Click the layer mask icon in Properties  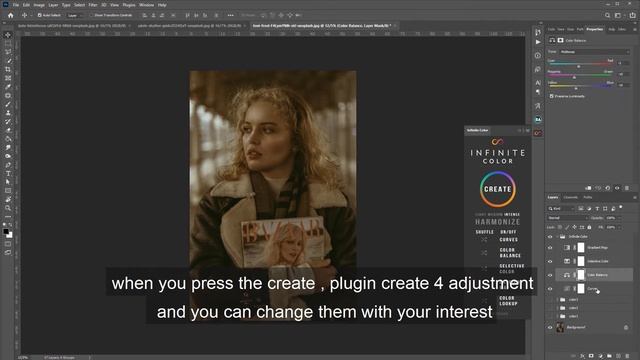click(560, 40)
